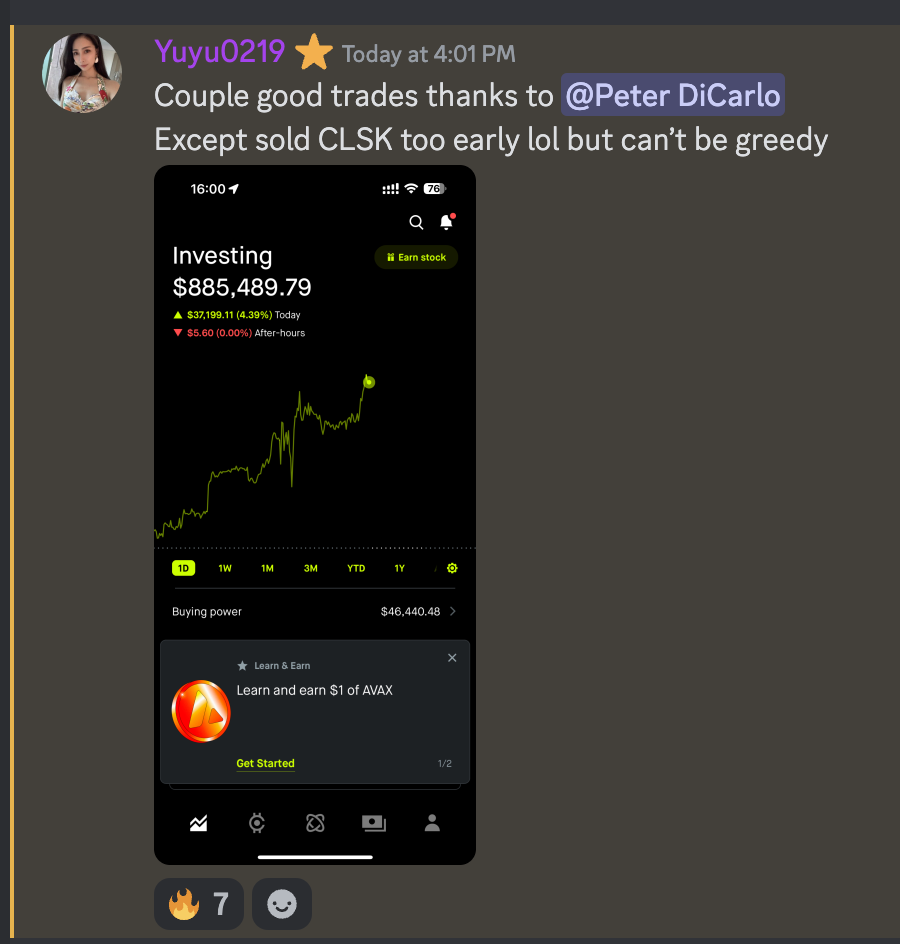Click the @Peter DiCarlo mention
900x944 pixels.
(x=672, y=95)
